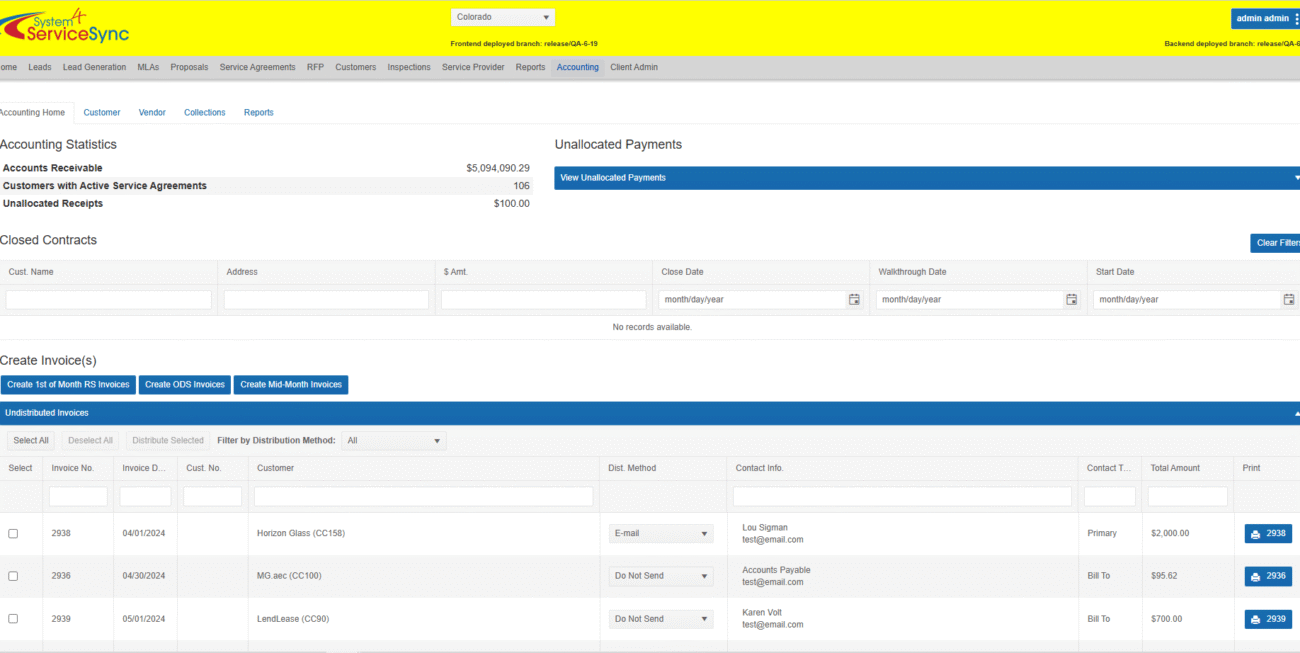This screenshot has height=653, width=1300.
Task: Open the admin admin user menu dots
Action: [1296, 19]
